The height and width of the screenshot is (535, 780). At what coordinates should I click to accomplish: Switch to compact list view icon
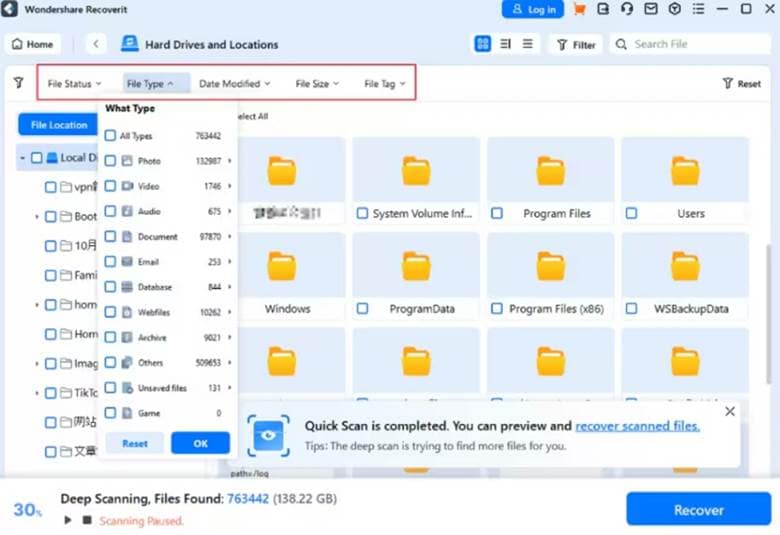[x=528, y=44]
